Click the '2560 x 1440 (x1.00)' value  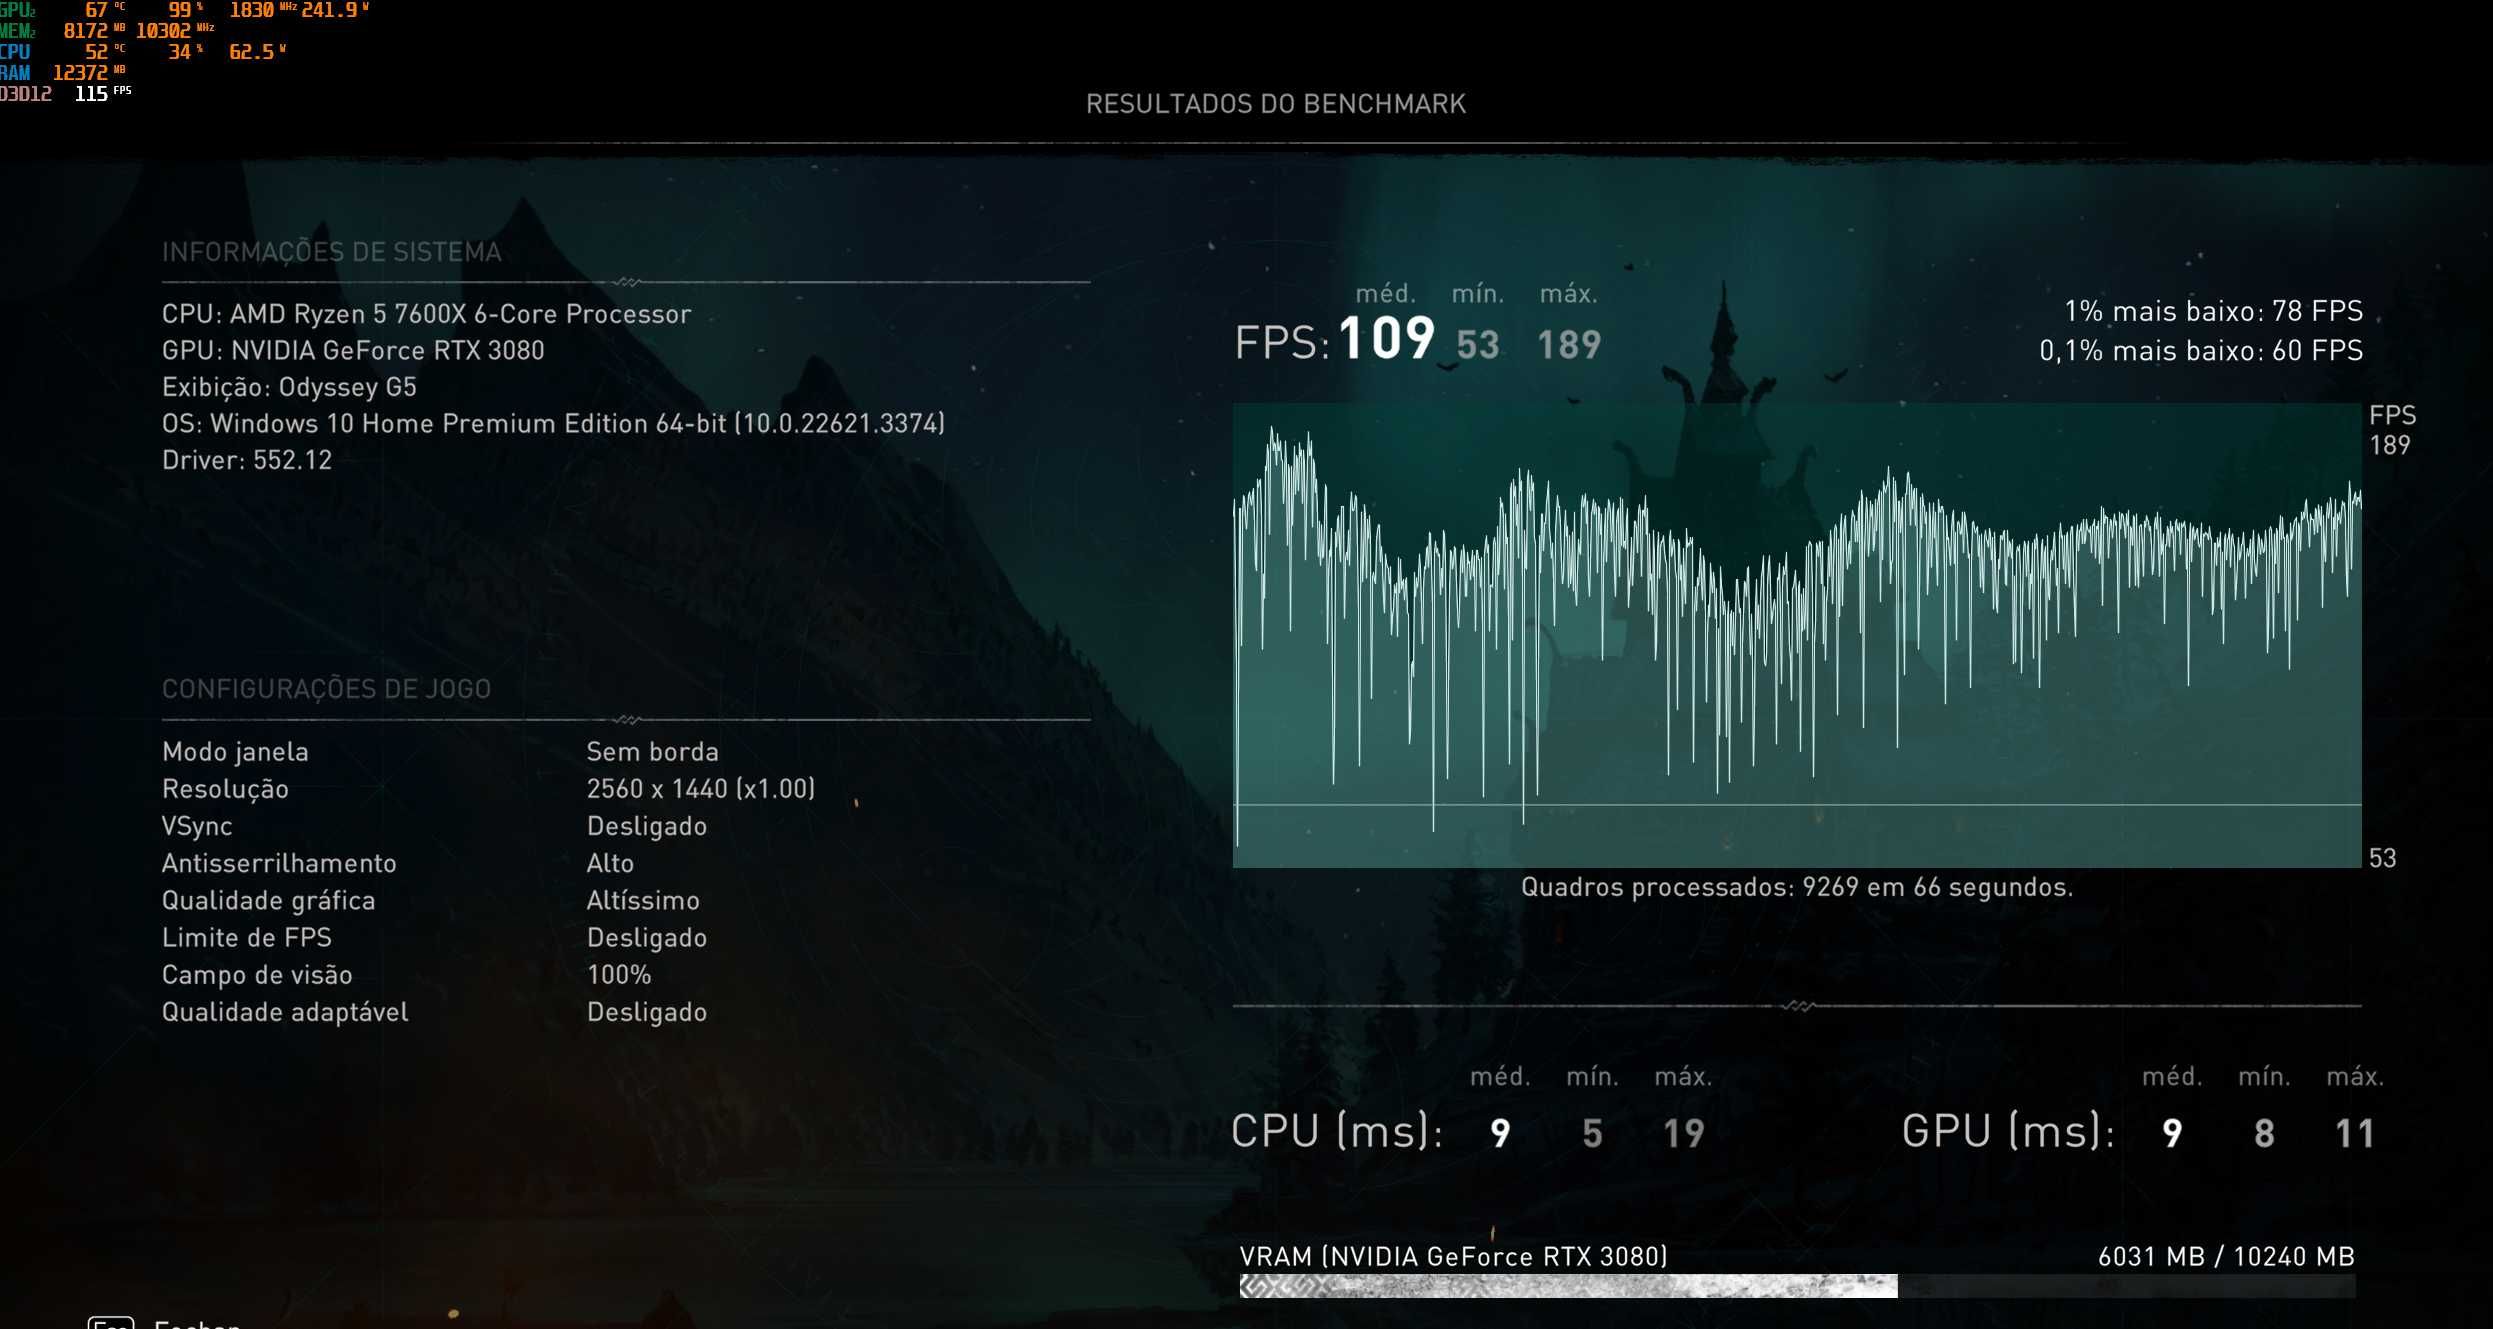tap(701, 789)
